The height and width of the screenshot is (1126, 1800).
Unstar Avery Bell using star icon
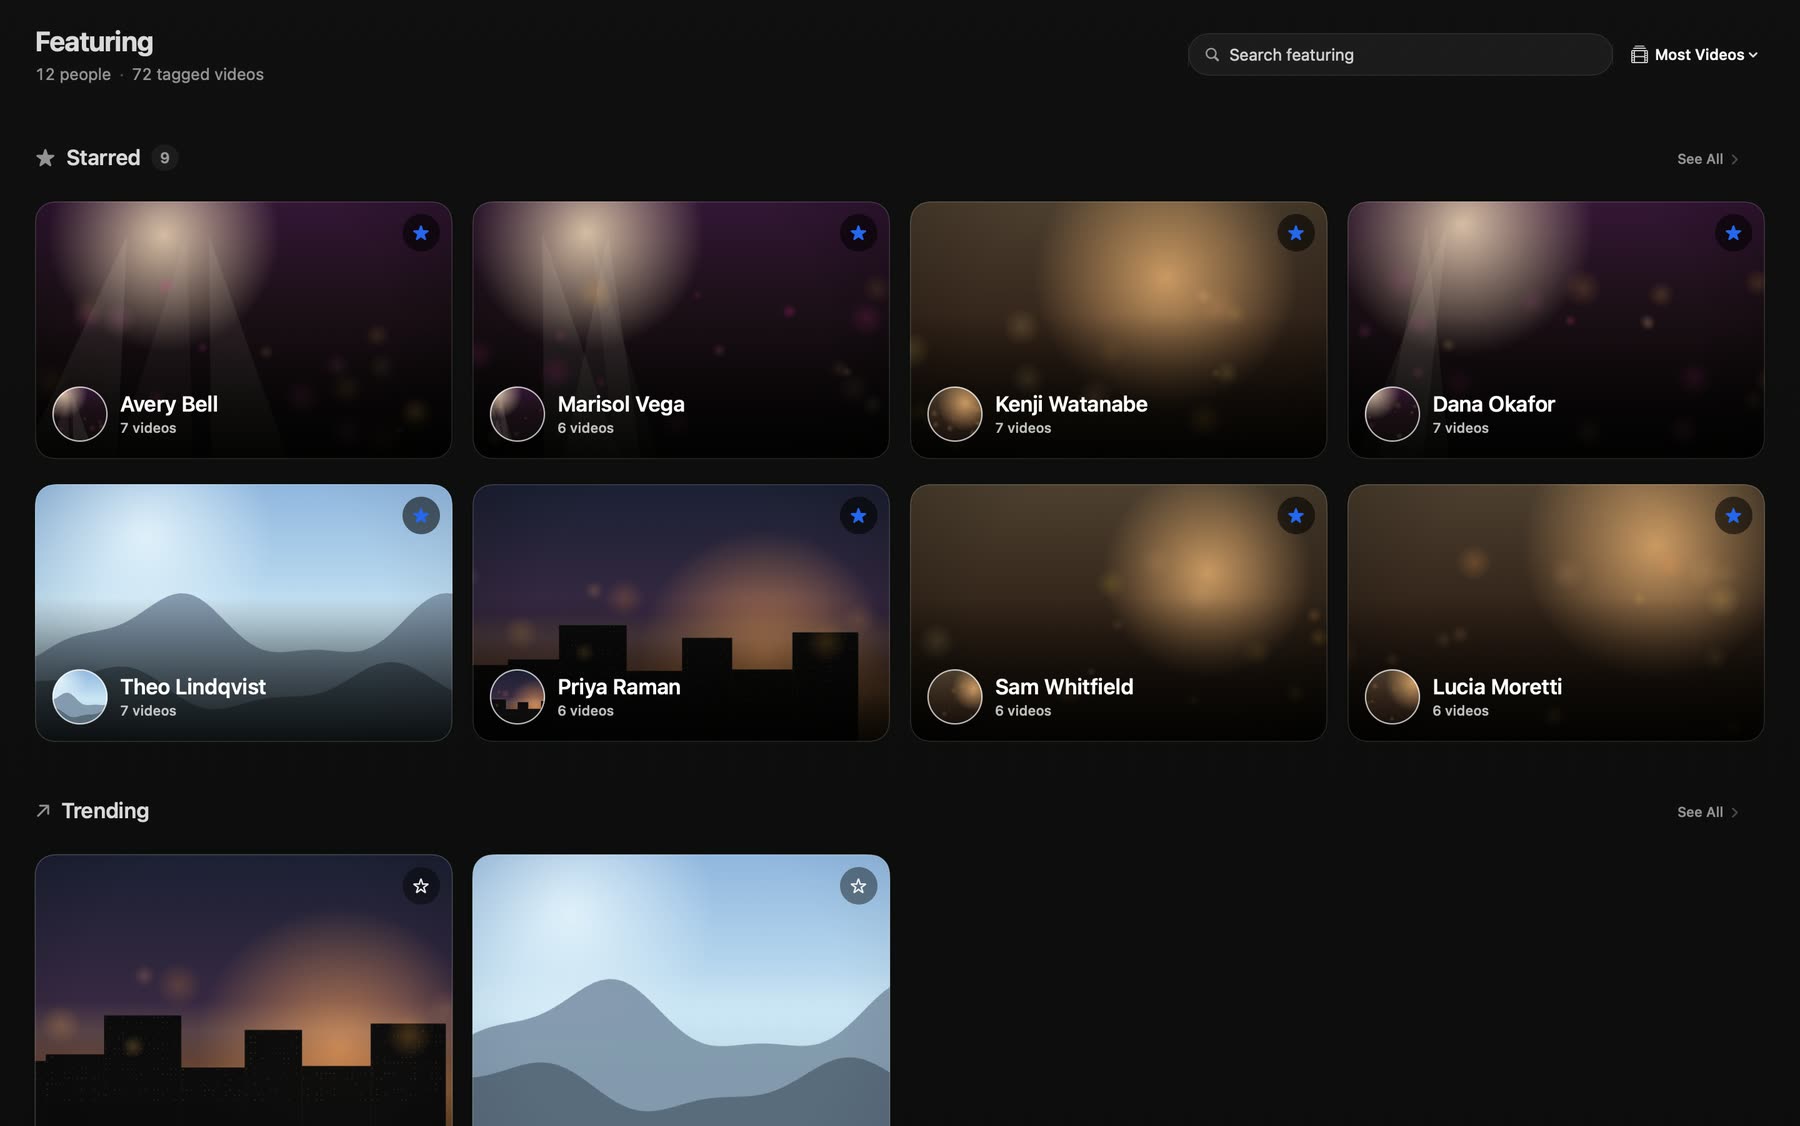coord(421,233)
